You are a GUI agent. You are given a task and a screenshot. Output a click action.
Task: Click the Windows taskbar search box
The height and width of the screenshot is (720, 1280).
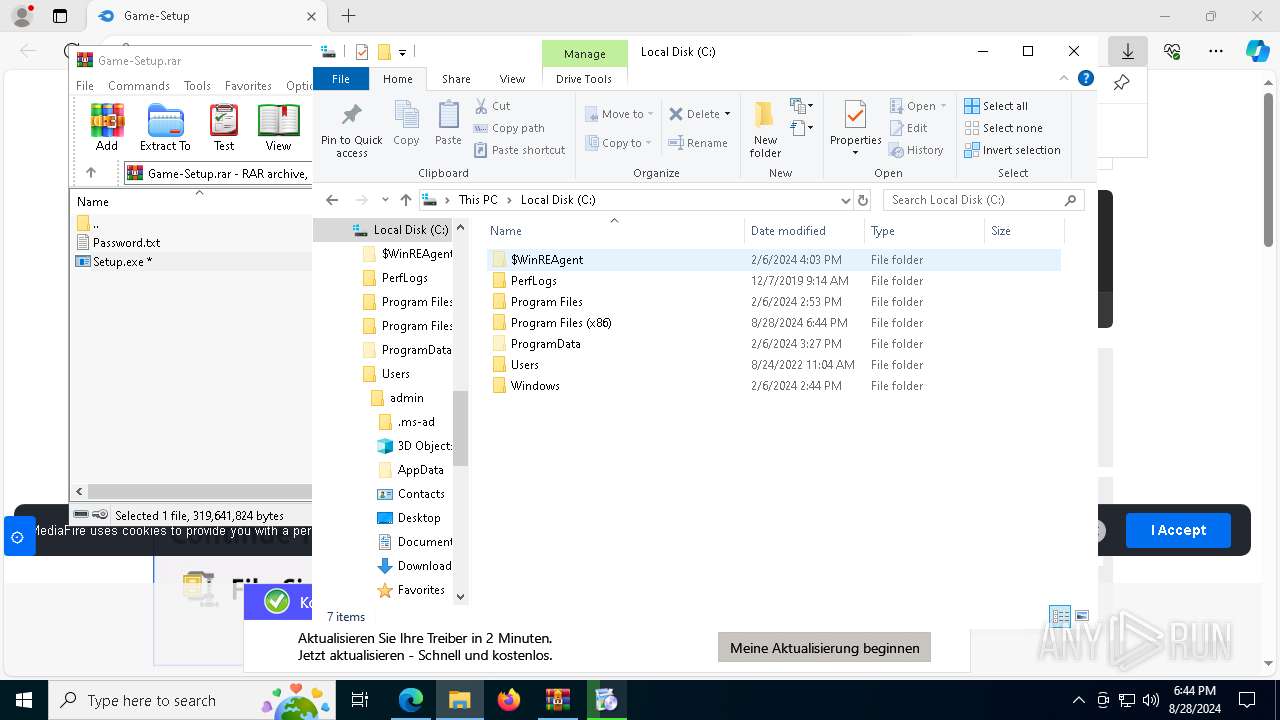coord(193,700)
